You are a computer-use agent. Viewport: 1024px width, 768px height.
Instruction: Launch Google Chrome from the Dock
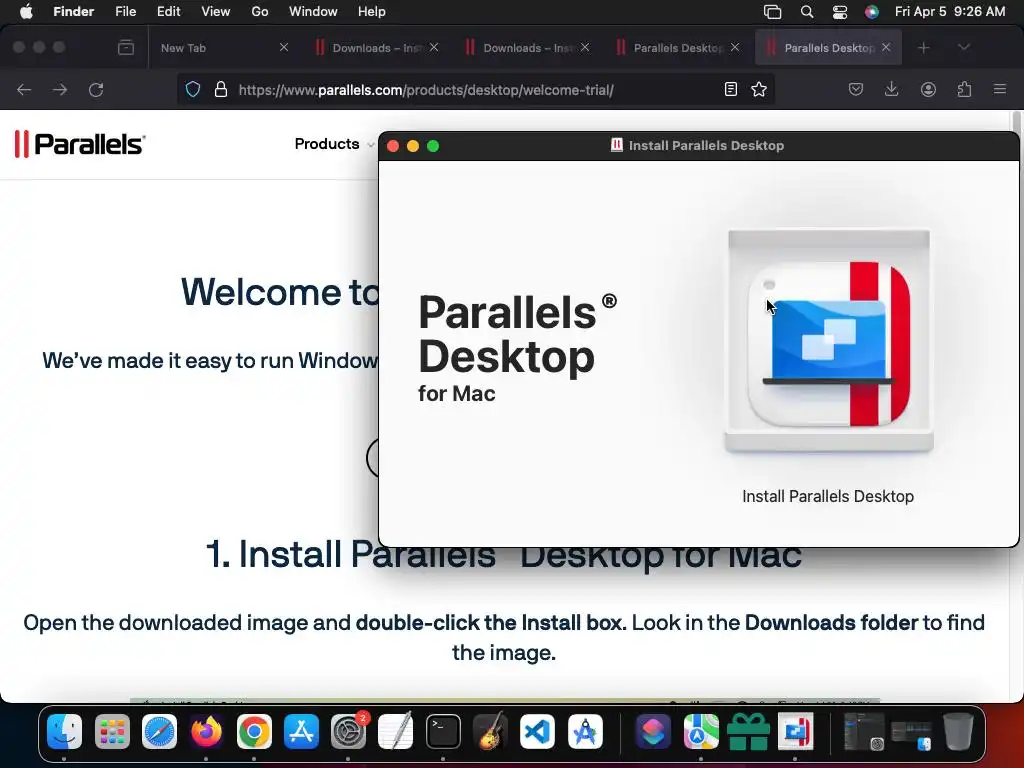point(254,731)
